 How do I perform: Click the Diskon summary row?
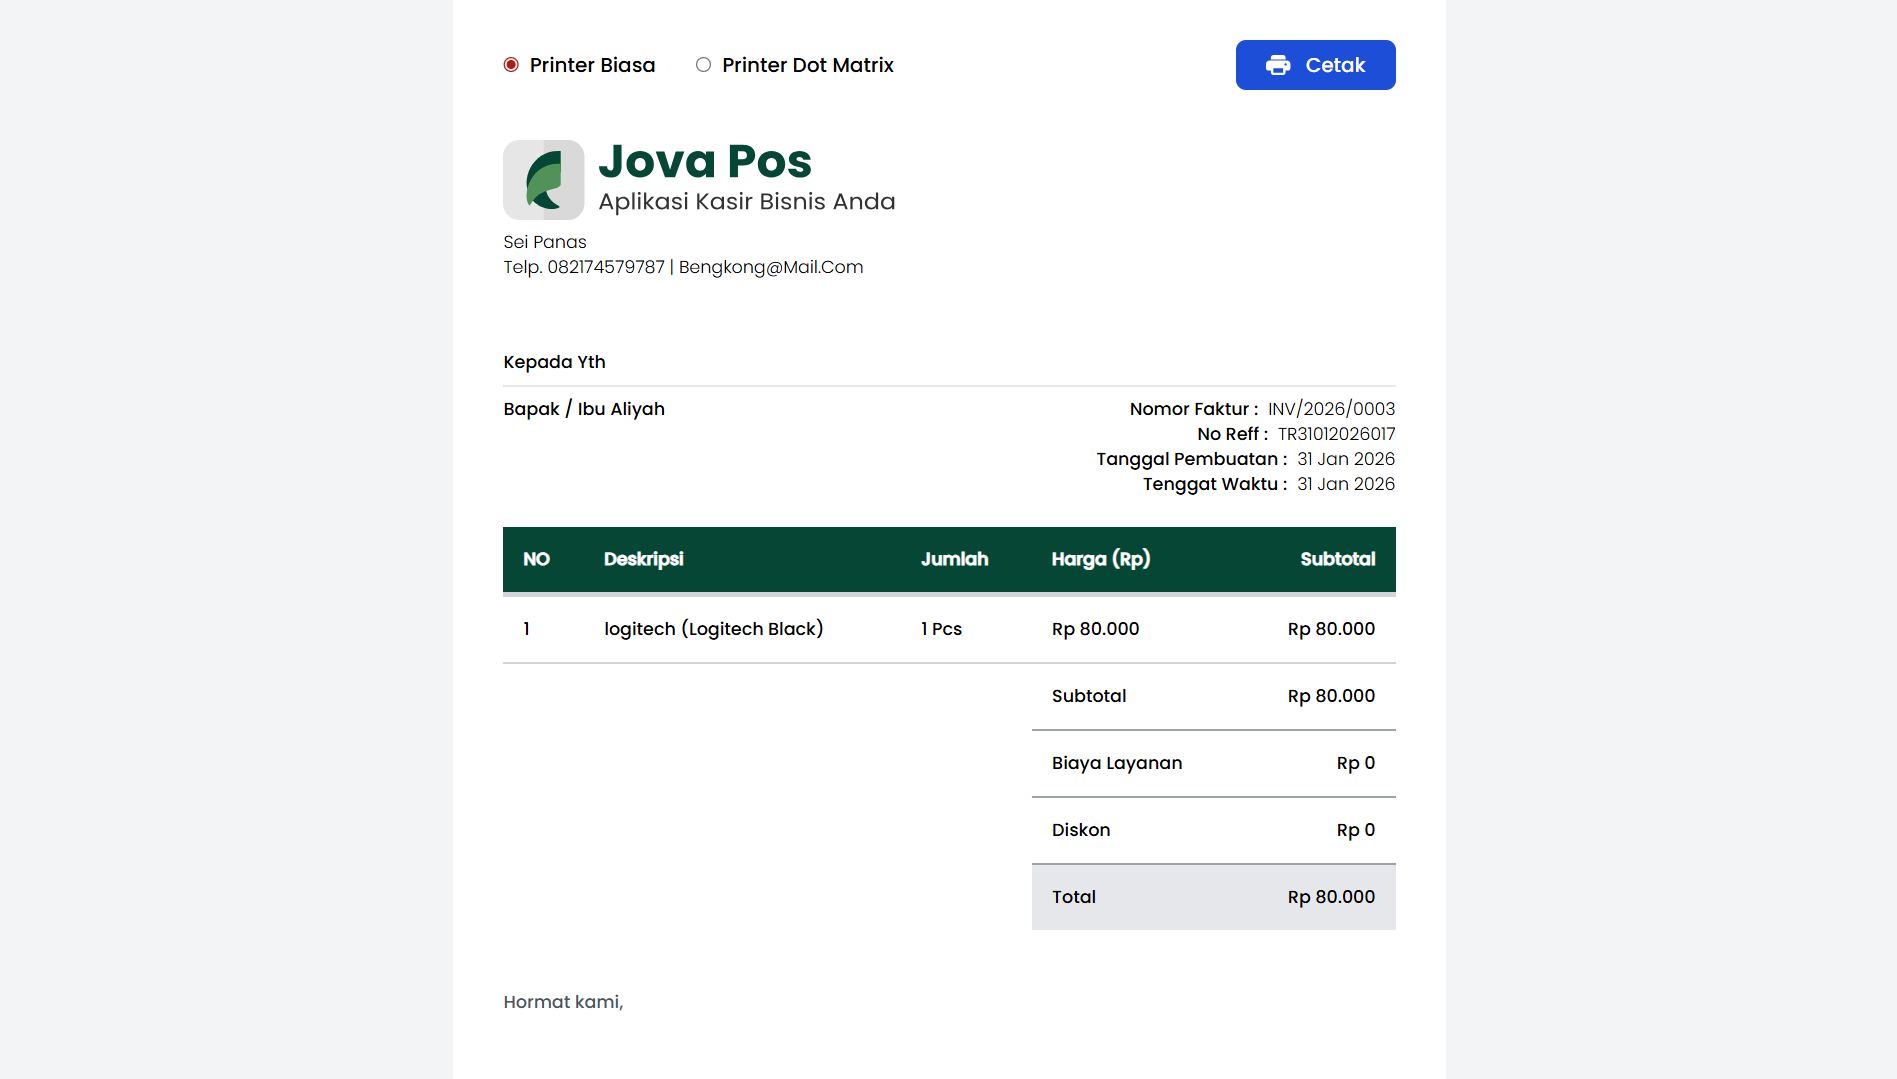[1213, 830]
